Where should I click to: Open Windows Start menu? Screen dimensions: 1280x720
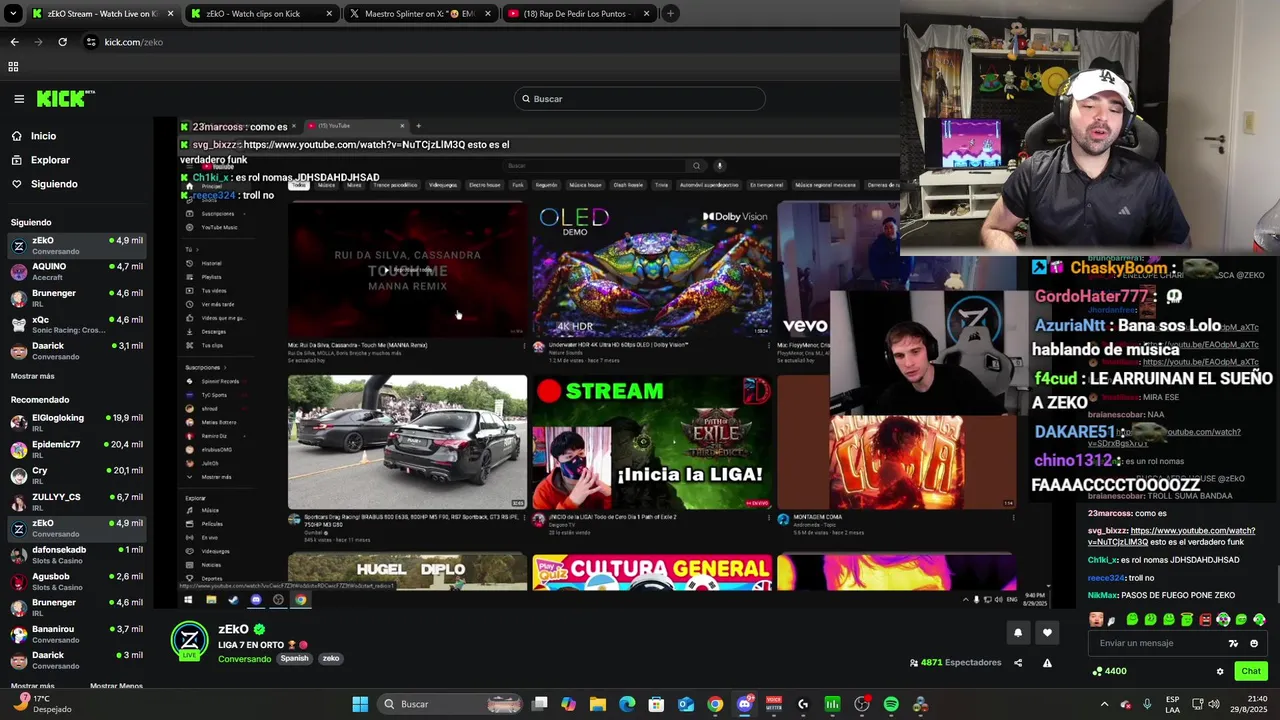point(360,704)
